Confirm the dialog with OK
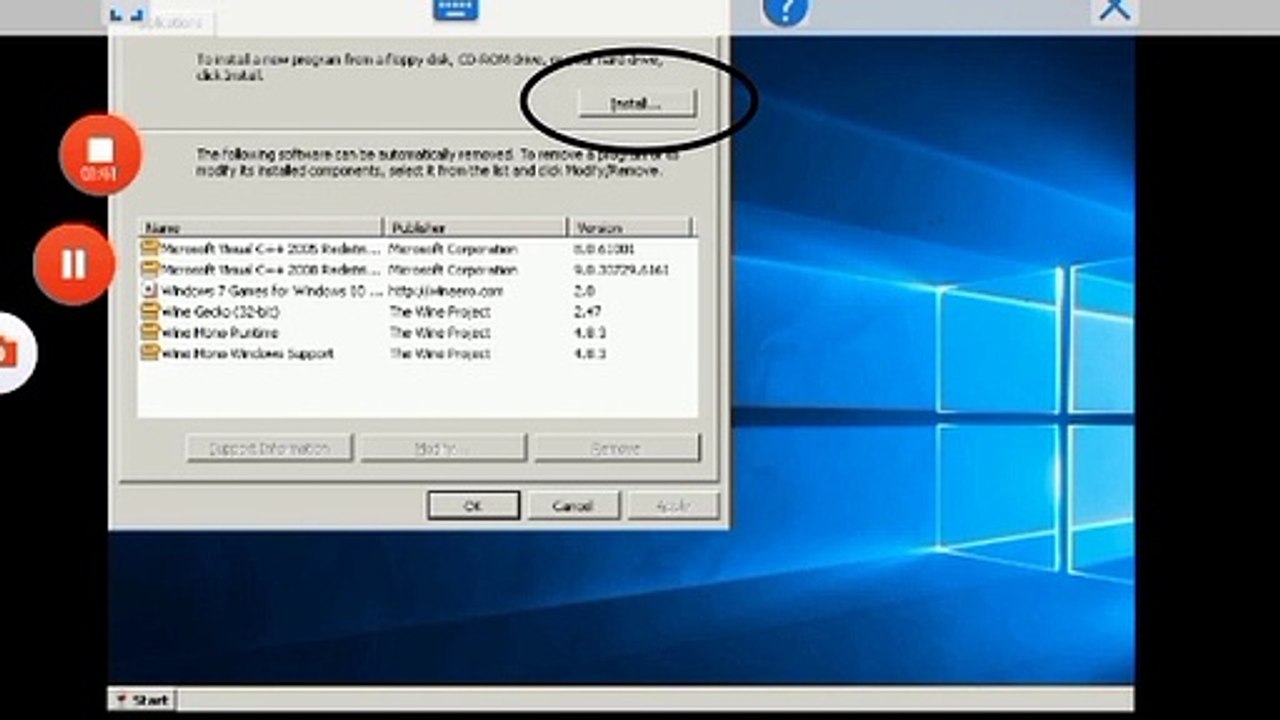Screen dimensions: 1280x720 (473, 505)
